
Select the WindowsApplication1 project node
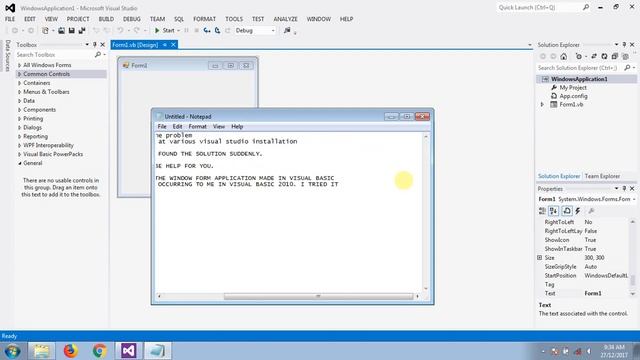click(x=579, y=79)
